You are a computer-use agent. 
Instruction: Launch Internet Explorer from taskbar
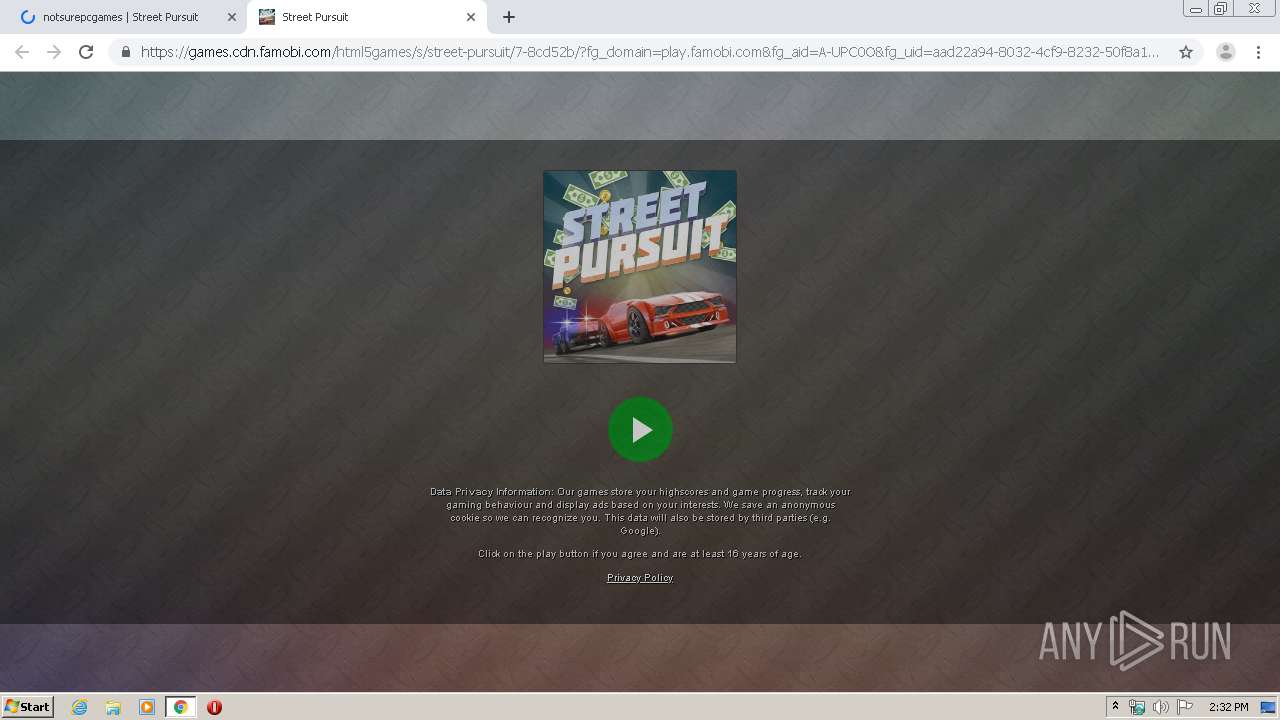pyautogui.click(x=80, y=707)
